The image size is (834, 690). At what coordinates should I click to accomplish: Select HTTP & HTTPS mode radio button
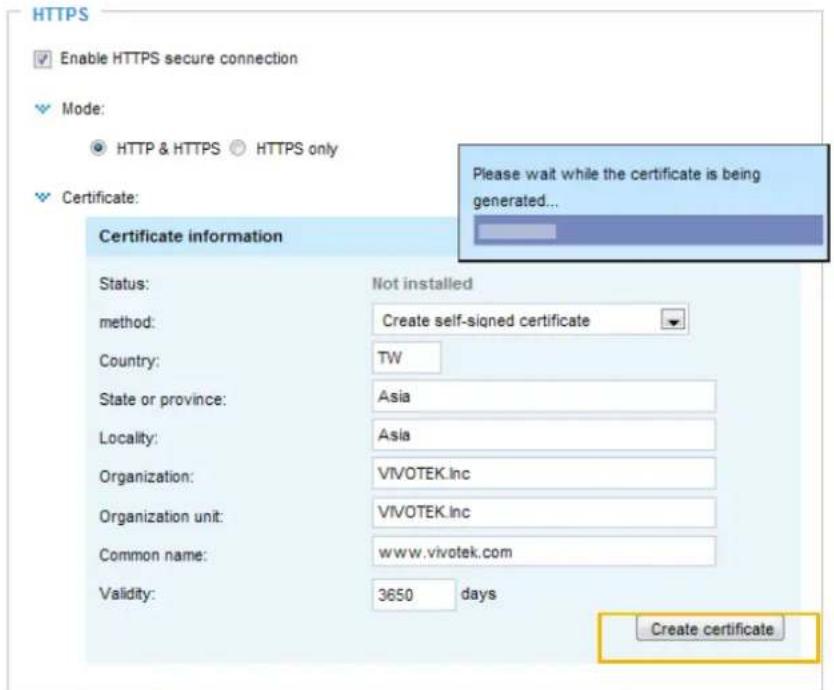click(98, 148)
